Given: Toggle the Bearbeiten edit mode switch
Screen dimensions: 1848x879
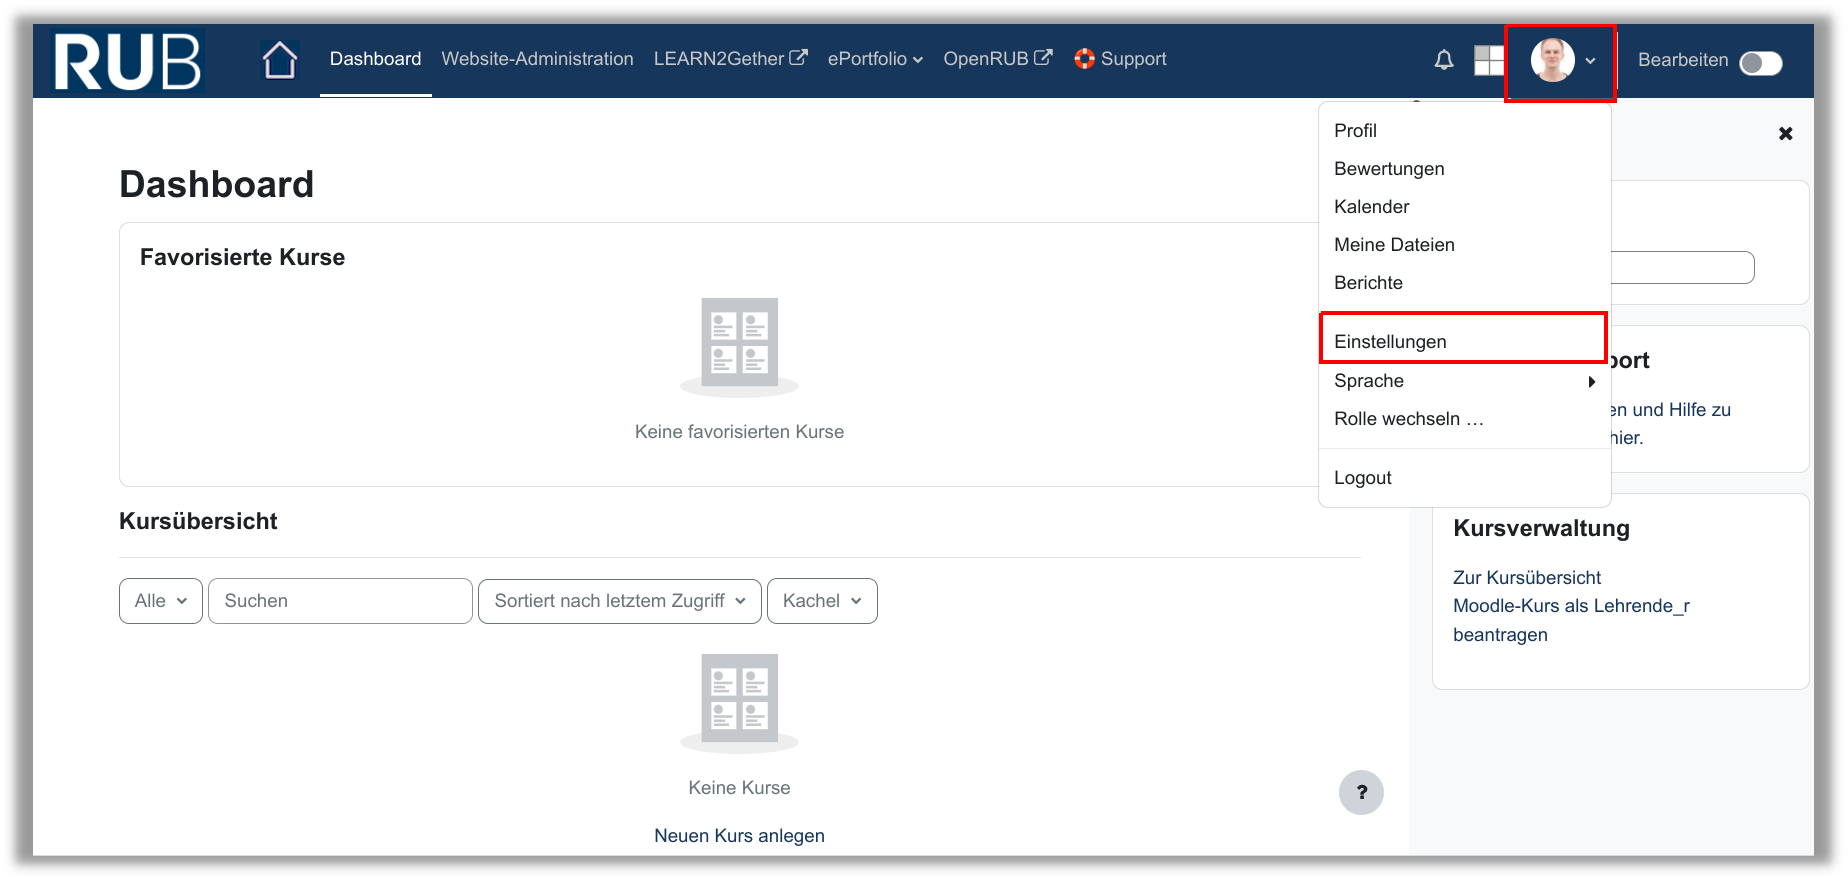Looking at the screenshot, I should [x=1760, y=63].
